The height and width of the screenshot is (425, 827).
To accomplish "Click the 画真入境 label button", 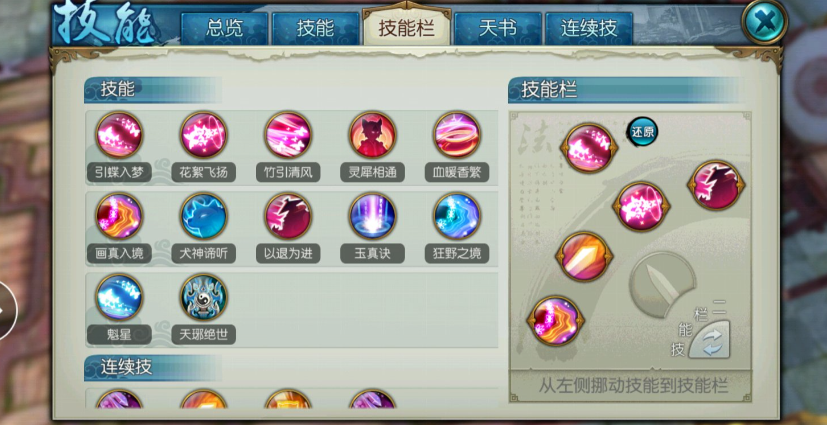I will pyautogui.click(x=119, y=254).
